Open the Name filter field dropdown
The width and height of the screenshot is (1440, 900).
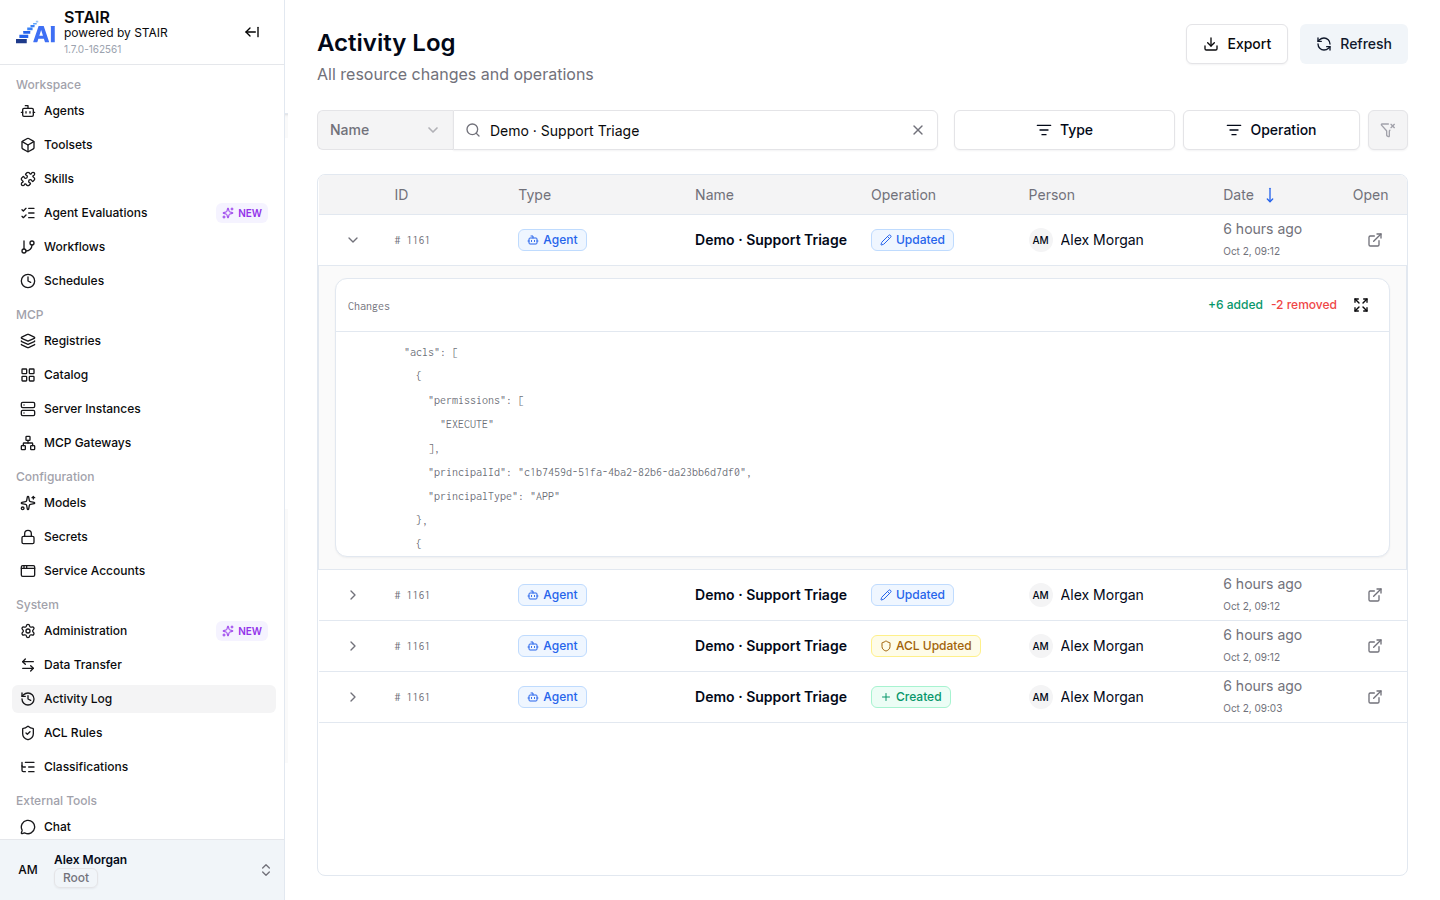tap(385, 130)
